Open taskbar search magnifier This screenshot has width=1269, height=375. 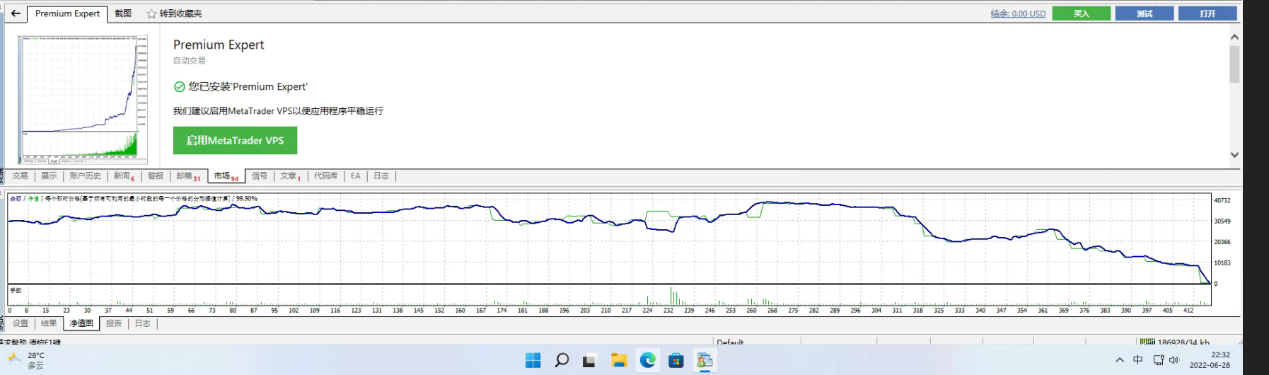(x=561, y=359)
